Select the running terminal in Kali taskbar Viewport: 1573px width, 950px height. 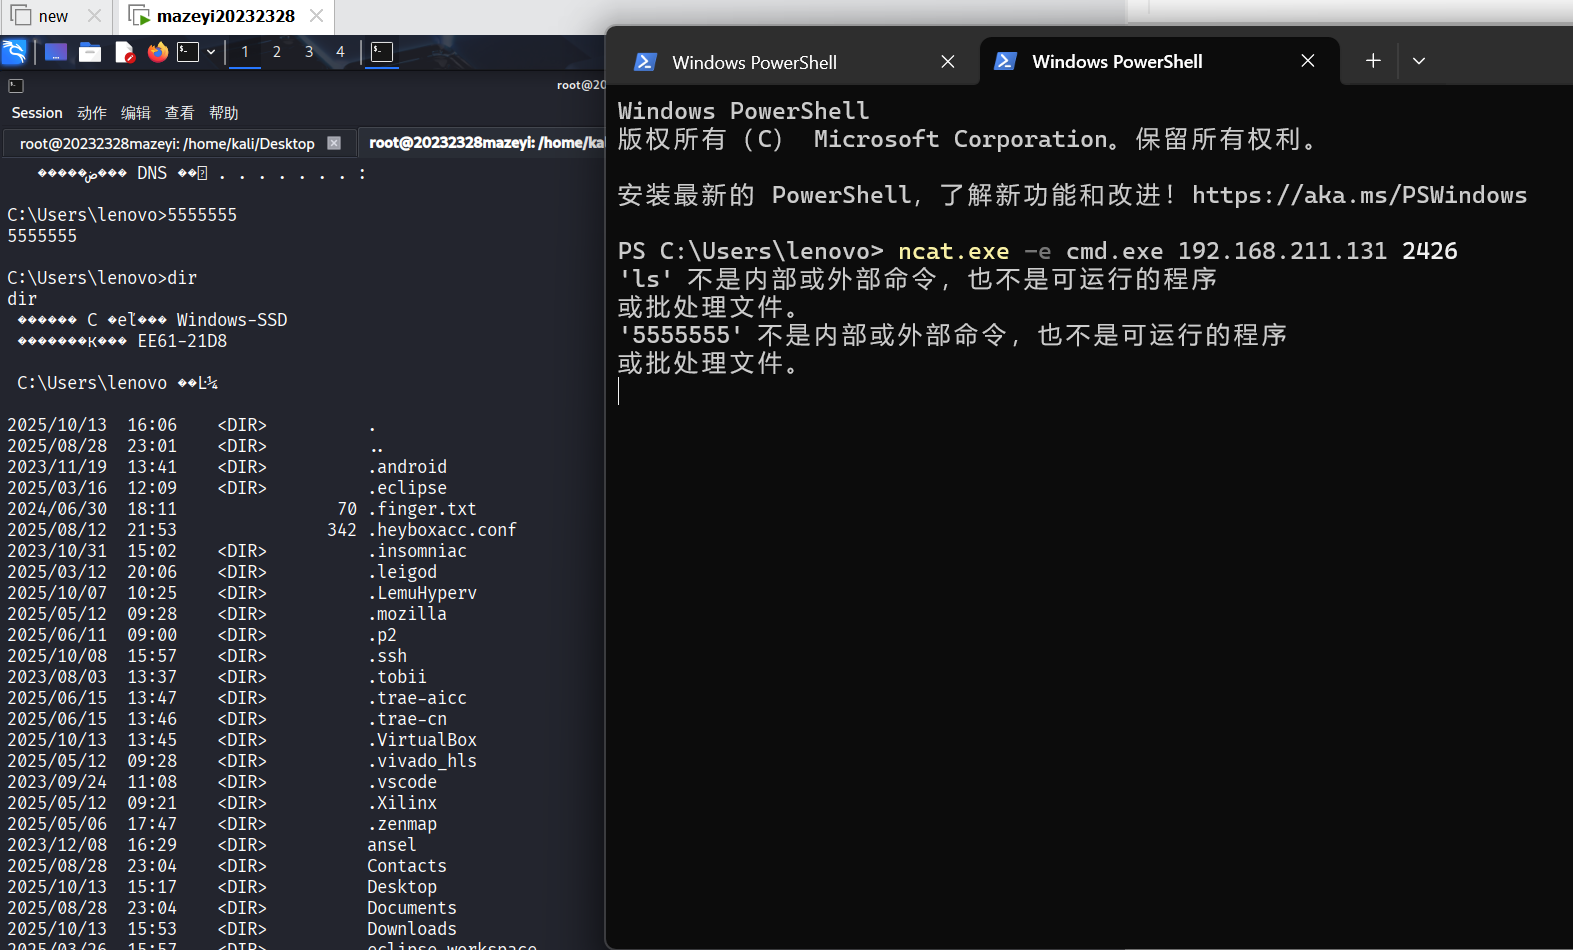coord(382,52)
